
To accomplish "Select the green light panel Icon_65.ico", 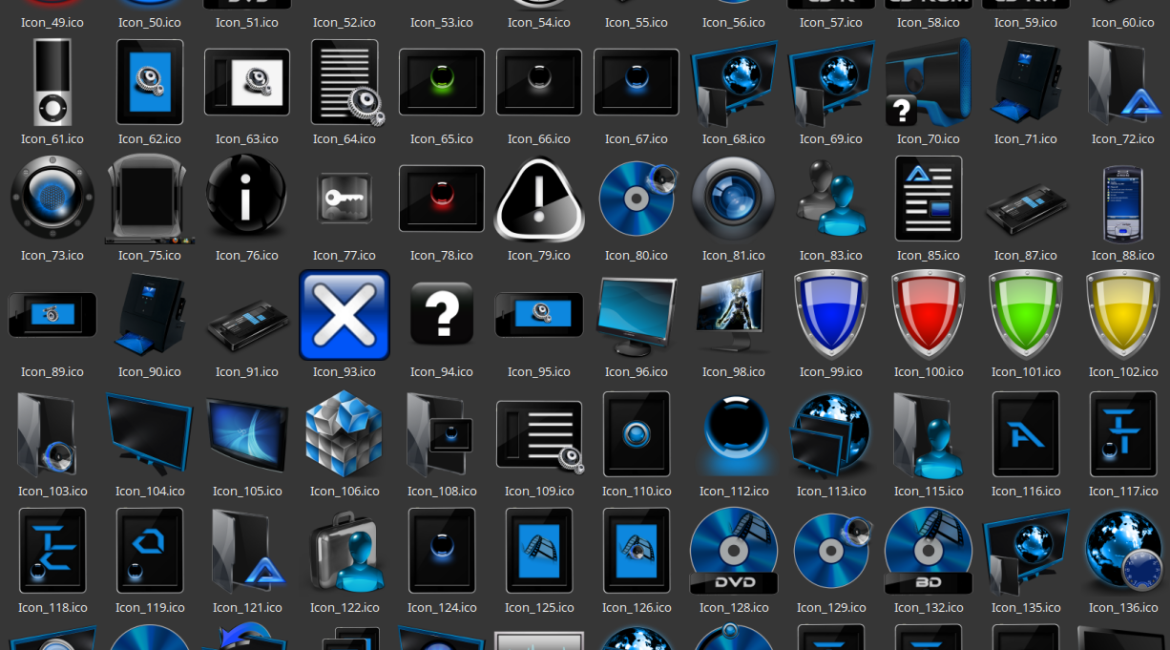I will [441, 82].
